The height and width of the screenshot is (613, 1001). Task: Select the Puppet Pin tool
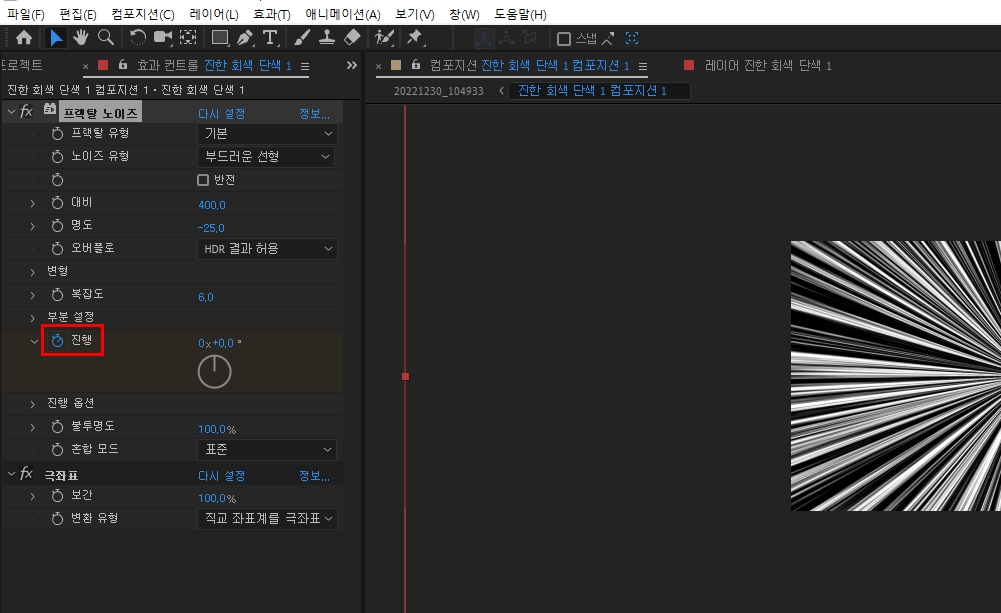(415, 38)
